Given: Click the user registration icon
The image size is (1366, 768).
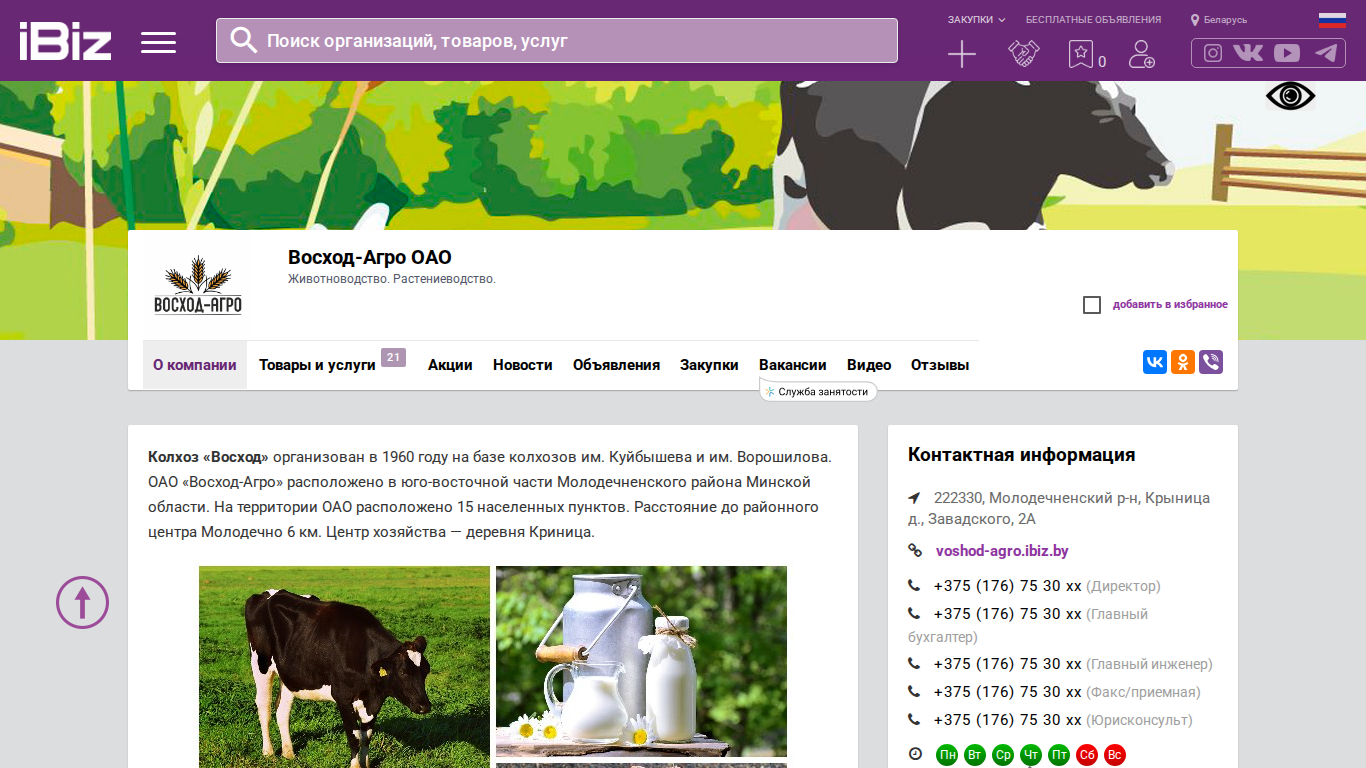Looking at the screenshot, I should (1141, 54).
